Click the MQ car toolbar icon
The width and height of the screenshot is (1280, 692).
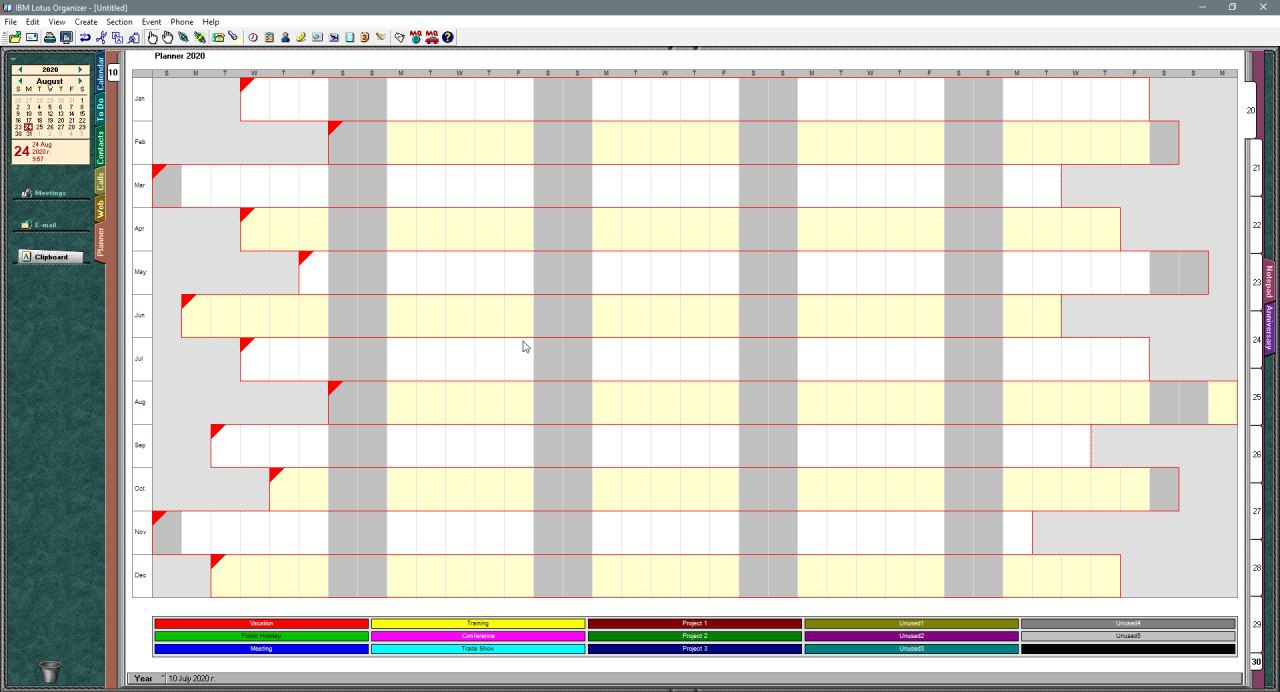coord(431,37)
